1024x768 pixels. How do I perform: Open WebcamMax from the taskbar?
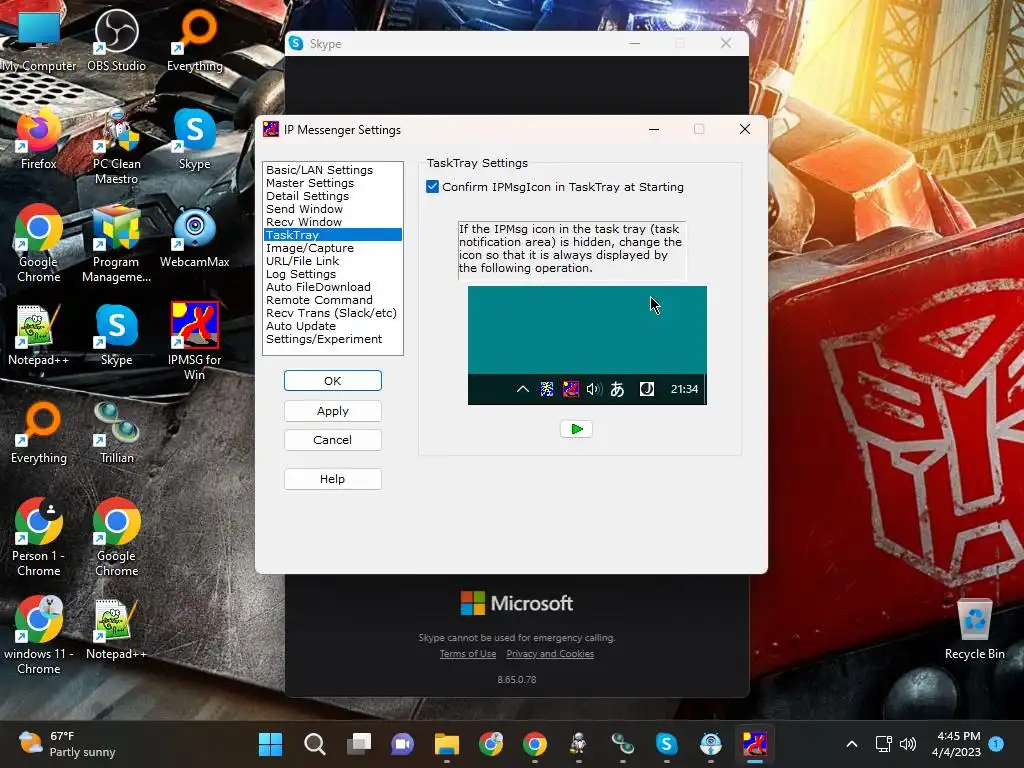711,744
